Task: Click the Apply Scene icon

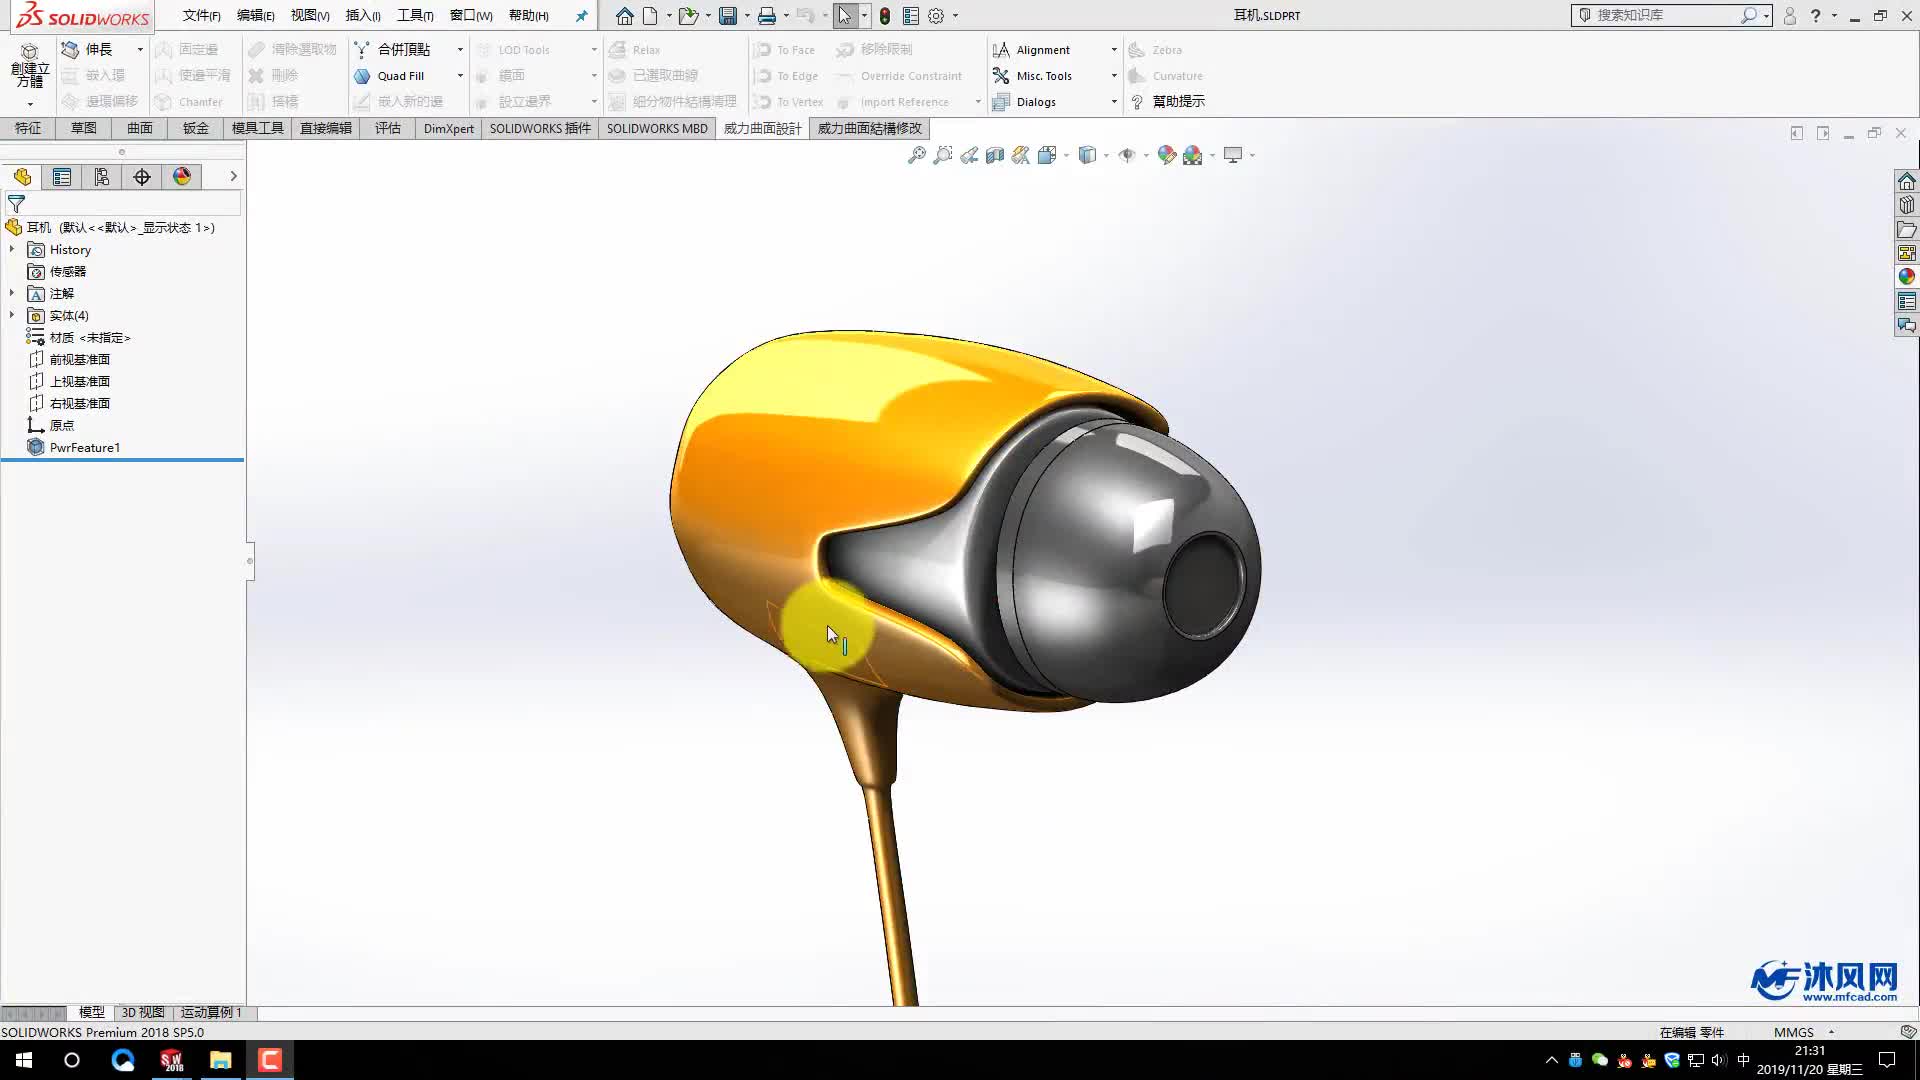Action: tap(1192, 155)
